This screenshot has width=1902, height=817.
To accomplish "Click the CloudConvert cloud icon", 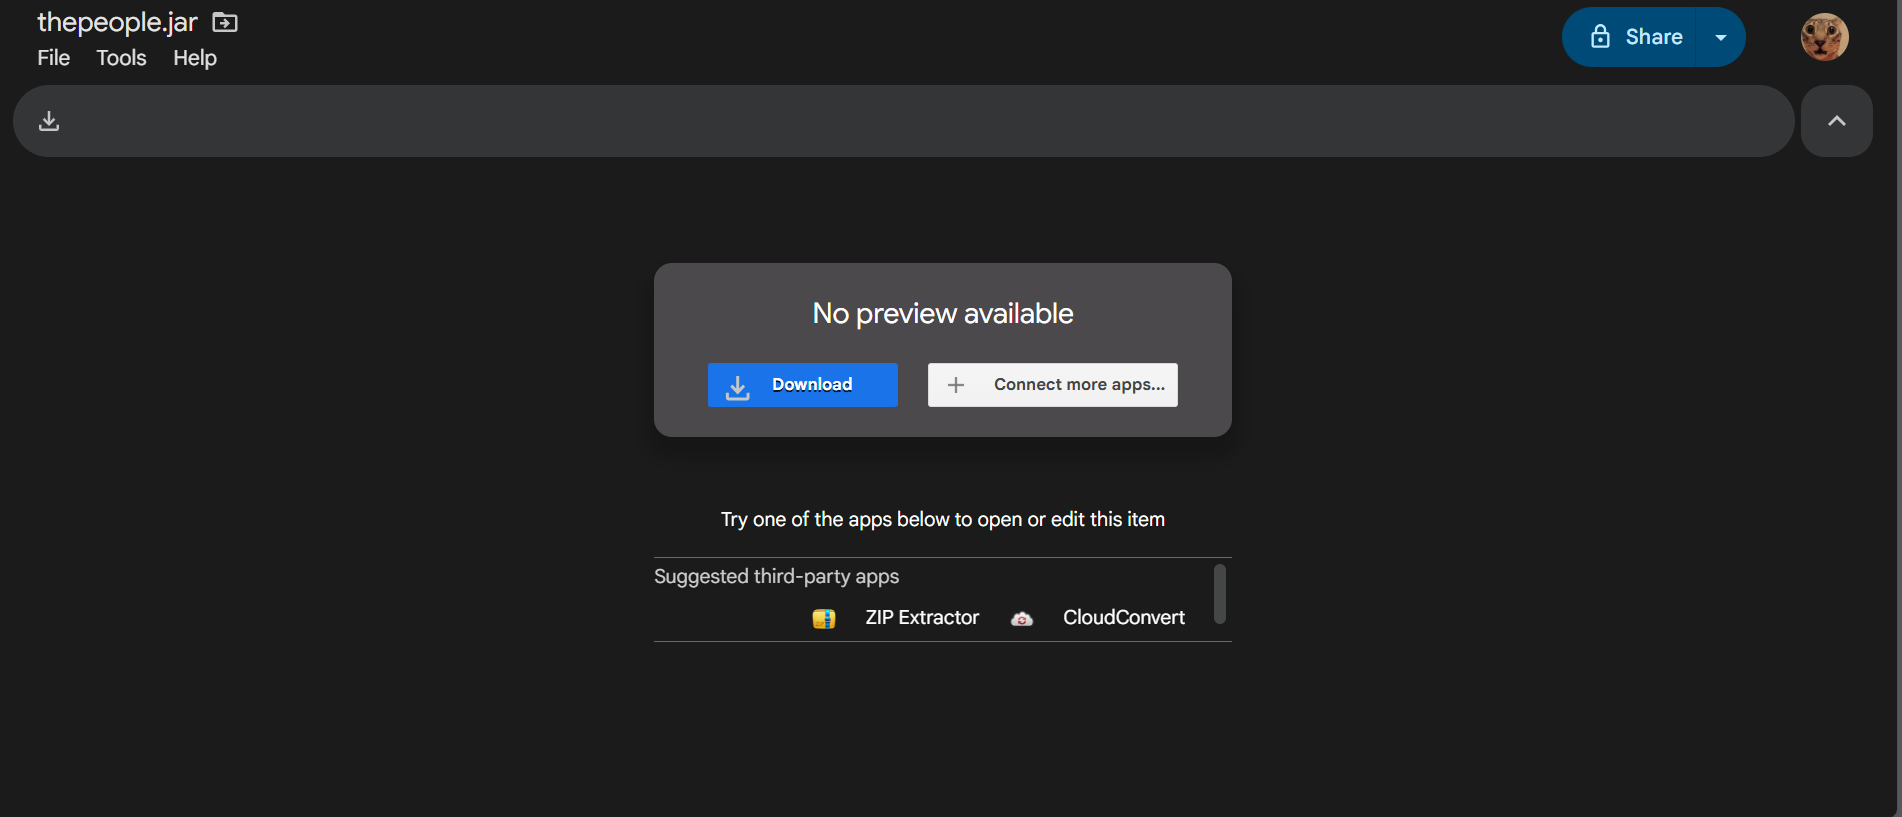I will point(1021,619).
